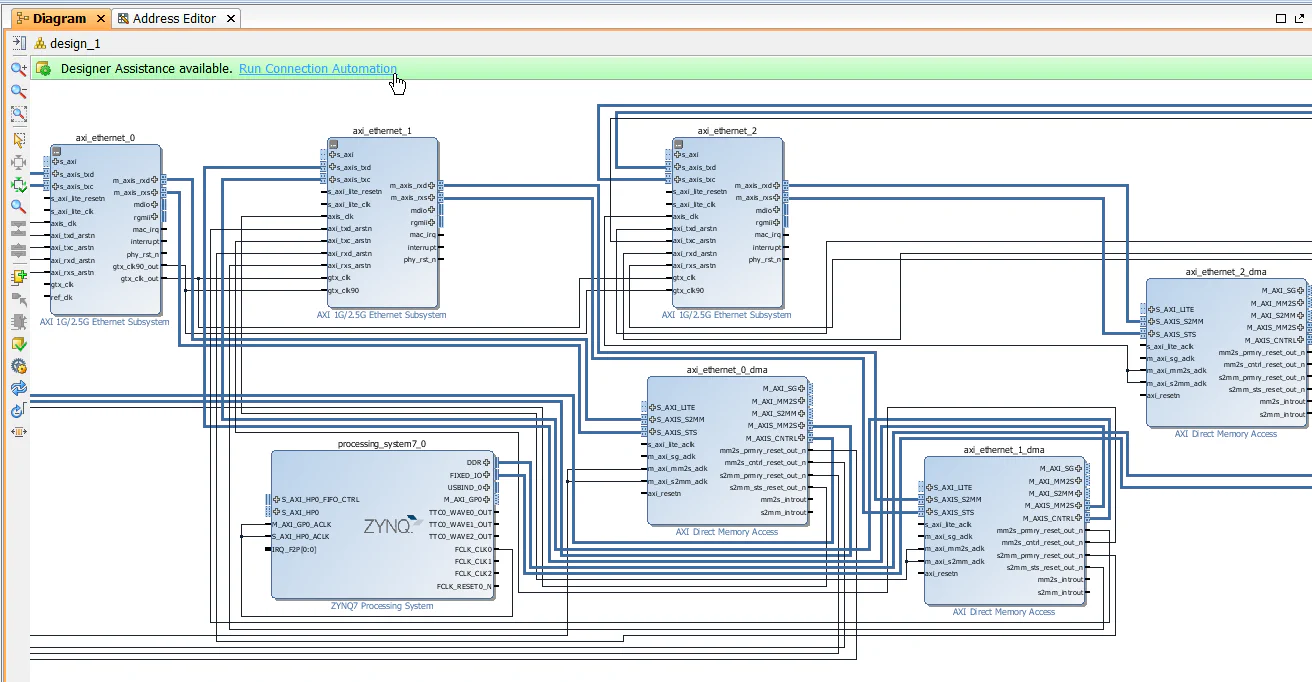
Task: Switch to the Address Editor tab
Action: click(176, 17)
